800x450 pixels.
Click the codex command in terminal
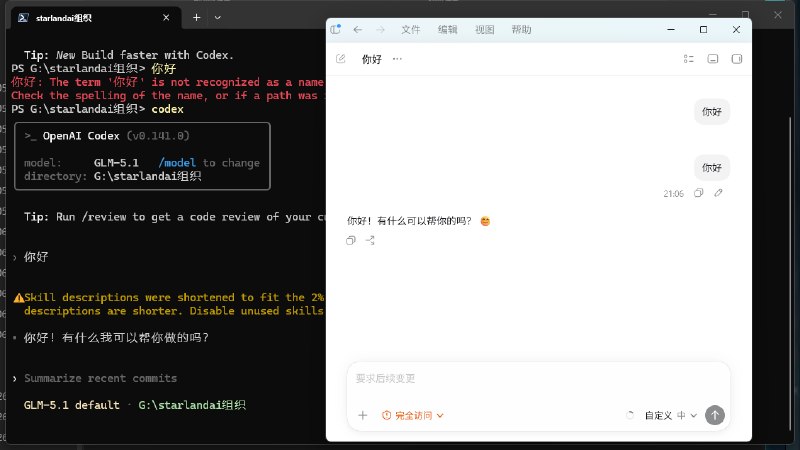(167, 109)
